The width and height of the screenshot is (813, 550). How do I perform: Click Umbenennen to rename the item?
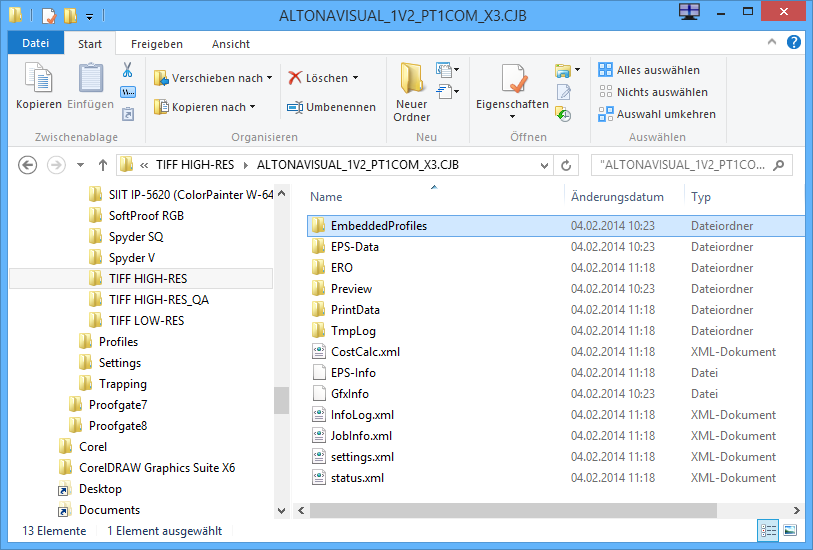click(331, 107)
